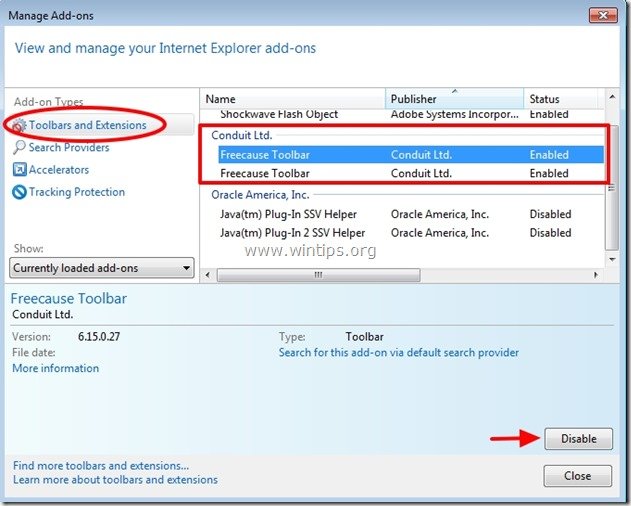This screenshot has height=506, width=631.
Task: Click the horizontal scrollbar thumb
Action: (318, 275)
